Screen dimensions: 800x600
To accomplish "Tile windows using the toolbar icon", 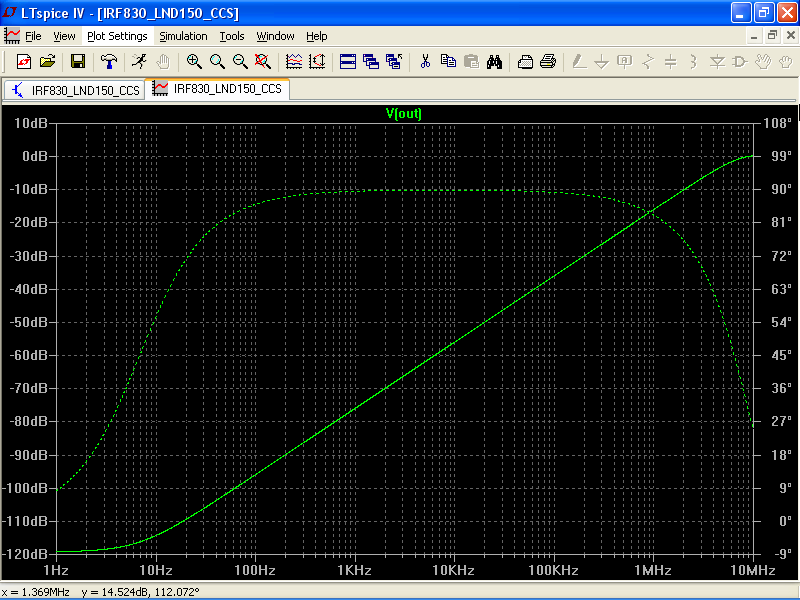I will [x=348, y=62].
